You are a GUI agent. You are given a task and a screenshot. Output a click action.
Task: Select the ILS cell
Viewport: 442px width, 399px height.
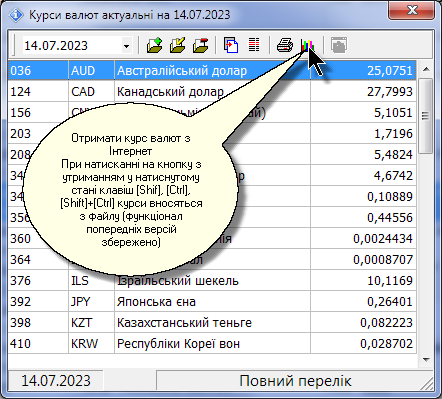point(91,280)
